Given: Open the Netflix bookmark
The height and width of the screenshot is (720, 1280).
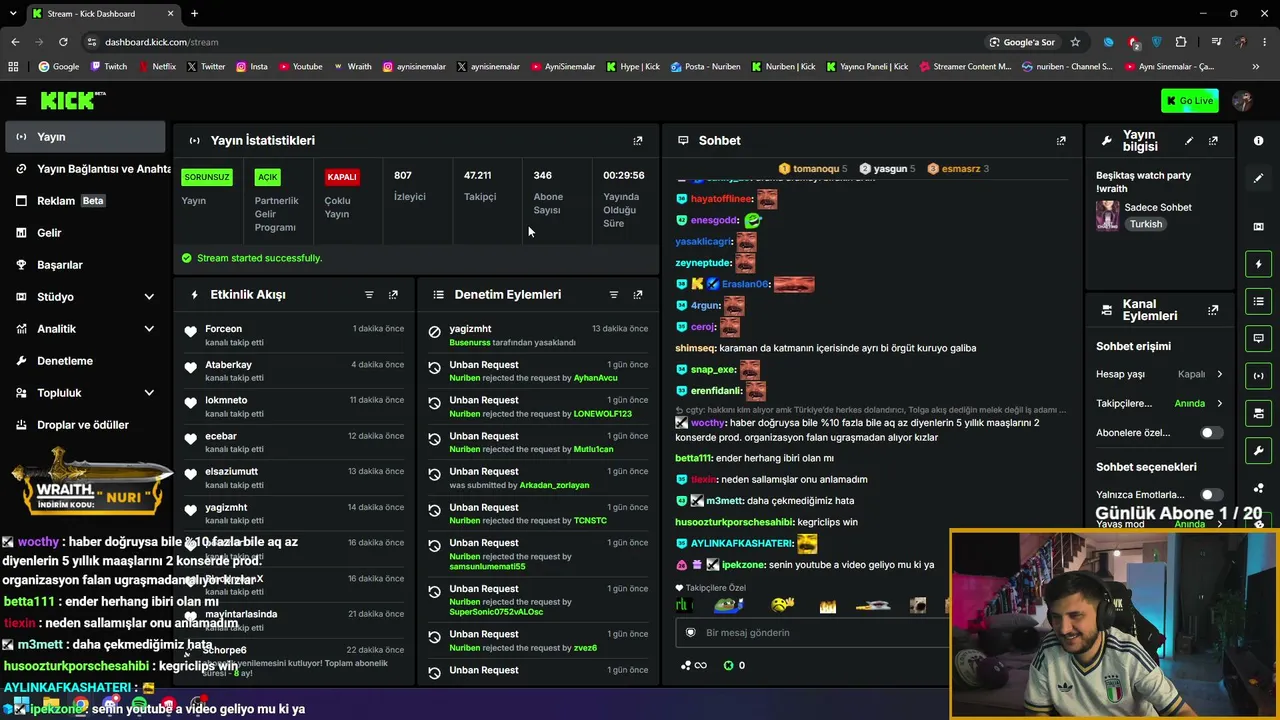Looking at the screenshot, I should pos(156,67).
